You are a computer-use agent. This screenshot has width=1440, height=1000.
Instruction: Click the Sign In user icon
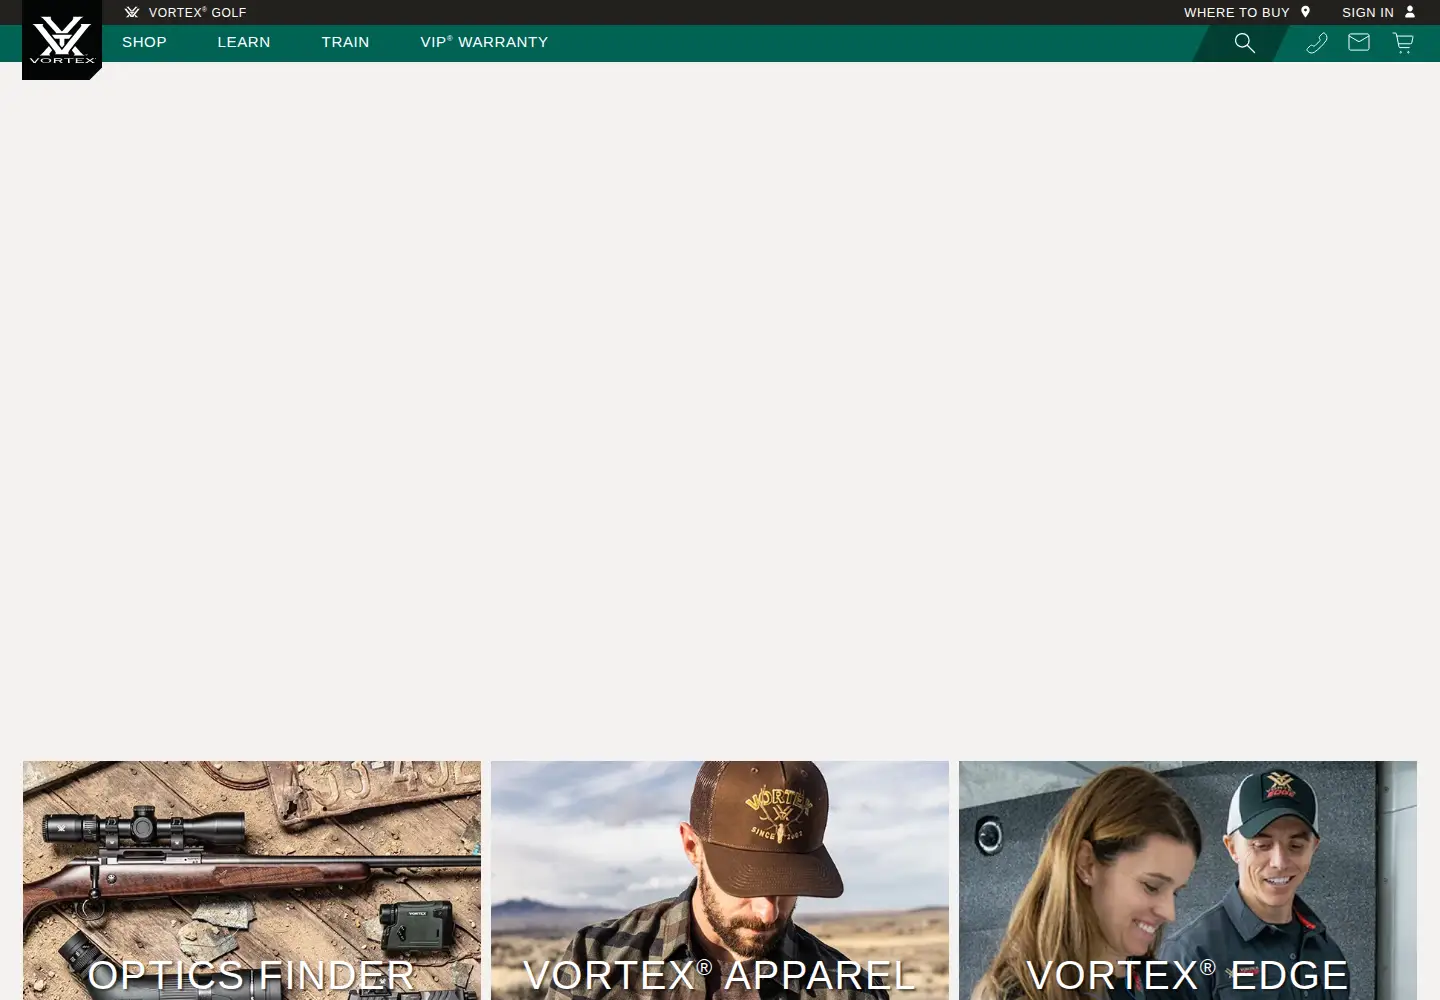[x=1410, y=12]
